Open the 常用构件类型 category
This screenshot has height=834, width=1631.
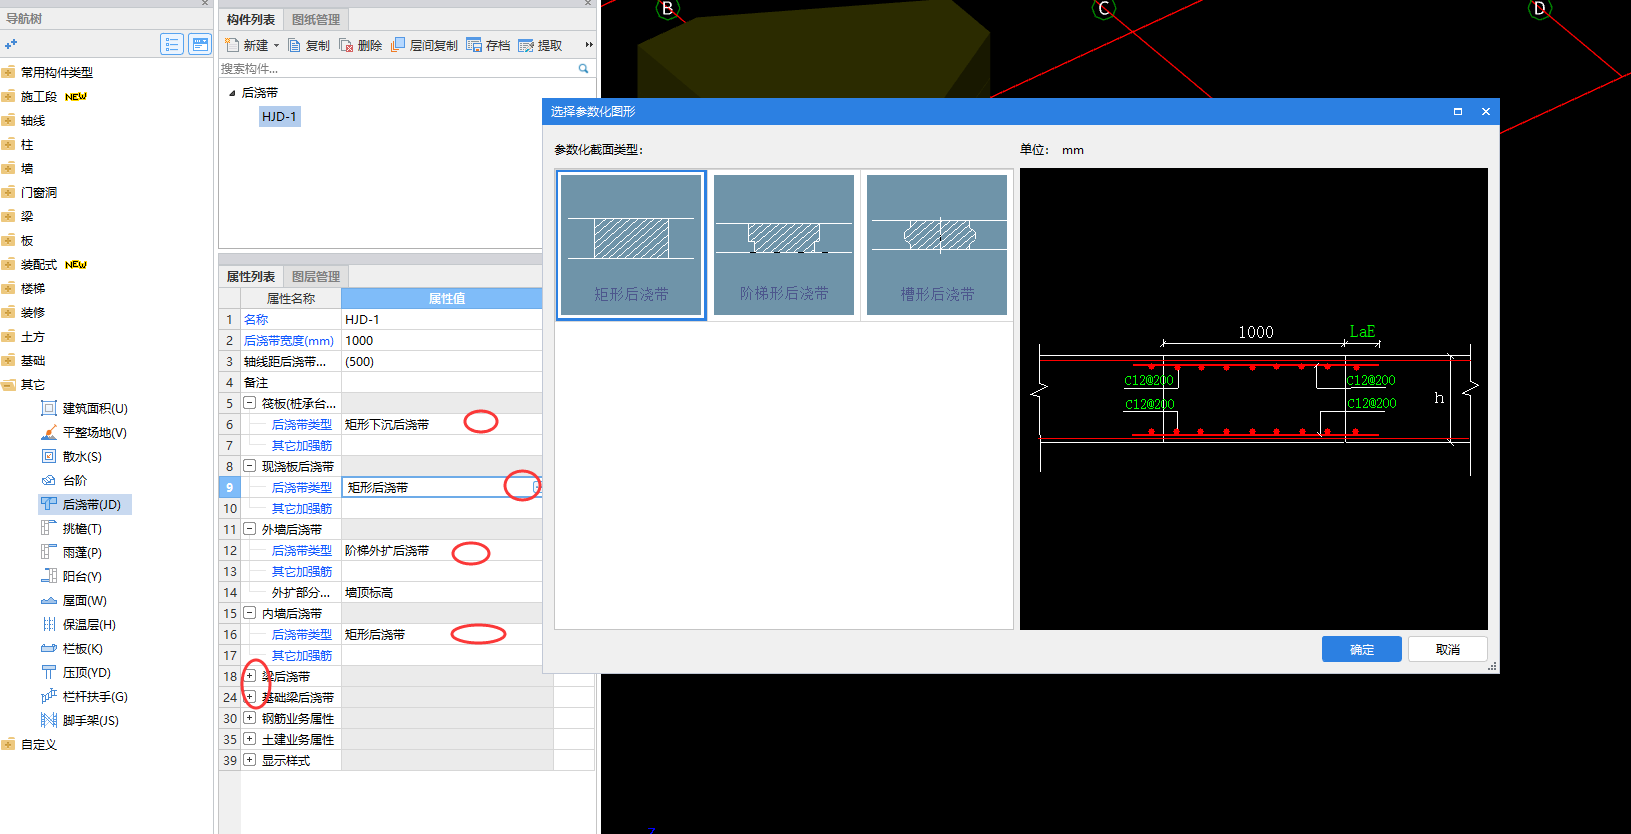pos(57,72)
